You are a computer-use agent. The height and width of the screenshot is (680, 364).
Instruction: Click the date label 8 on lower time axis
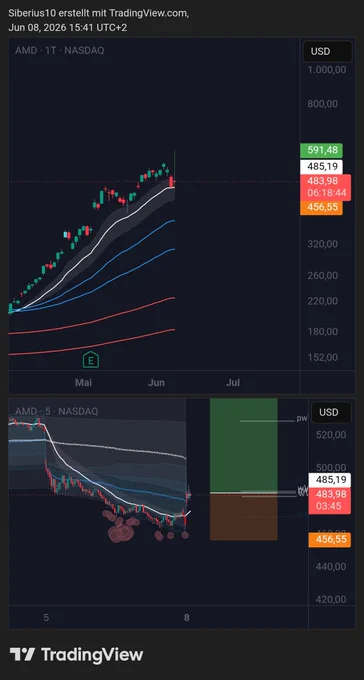[187, 618]
